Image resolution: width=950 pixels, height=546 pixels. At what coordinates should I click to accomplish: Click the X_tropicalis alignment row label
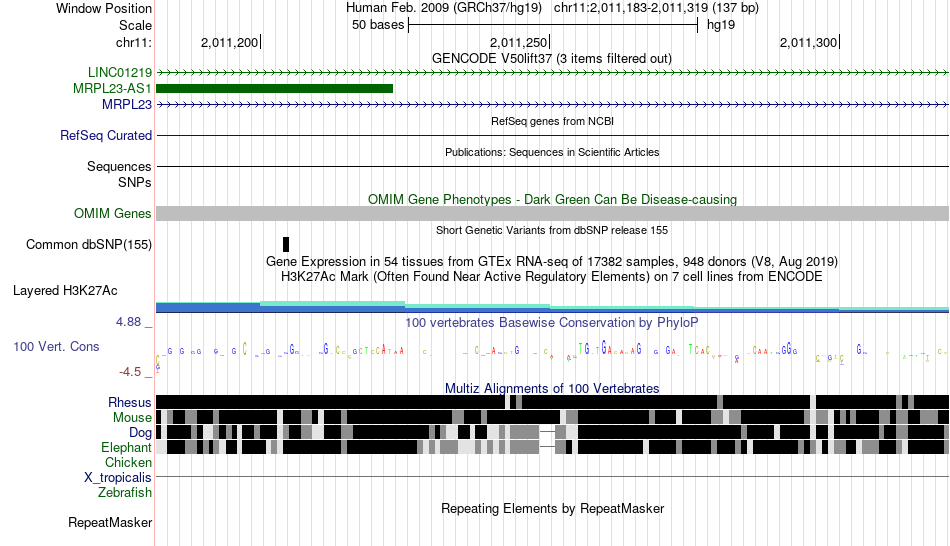(118, 478)
